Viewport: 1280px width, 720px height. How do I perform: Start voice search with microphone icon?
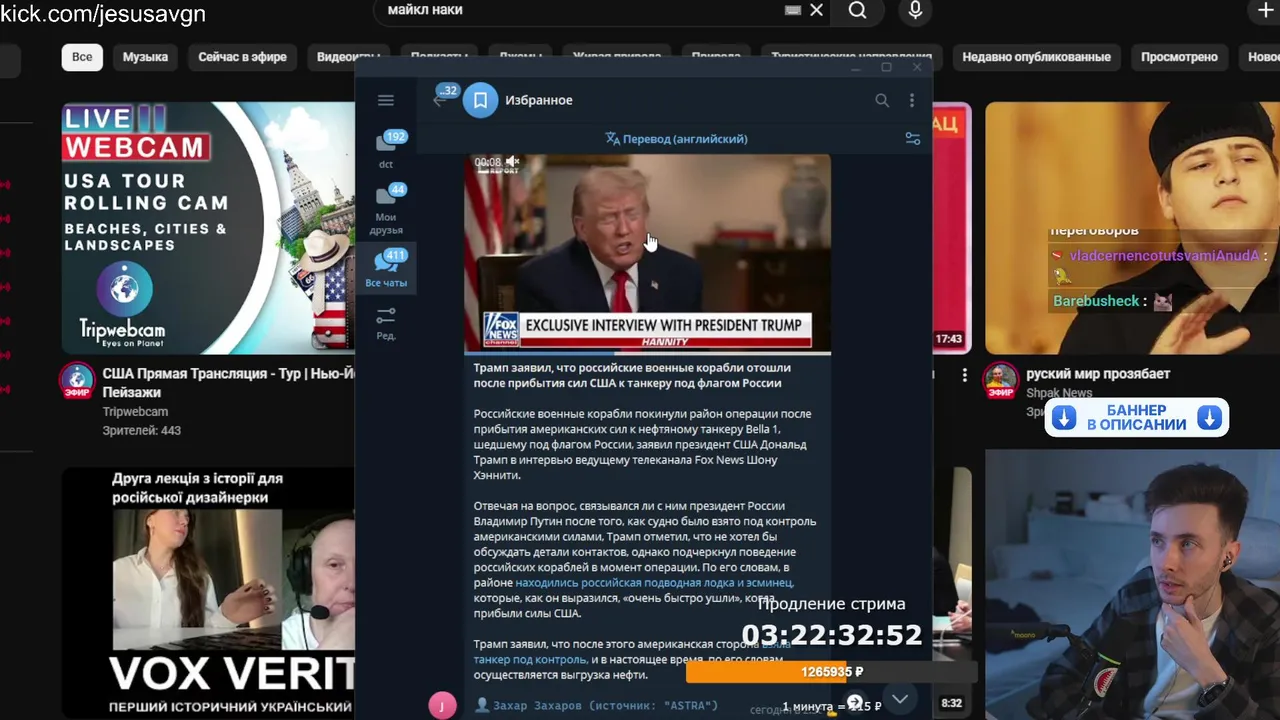pyautogui.click(x=914, y=10)
